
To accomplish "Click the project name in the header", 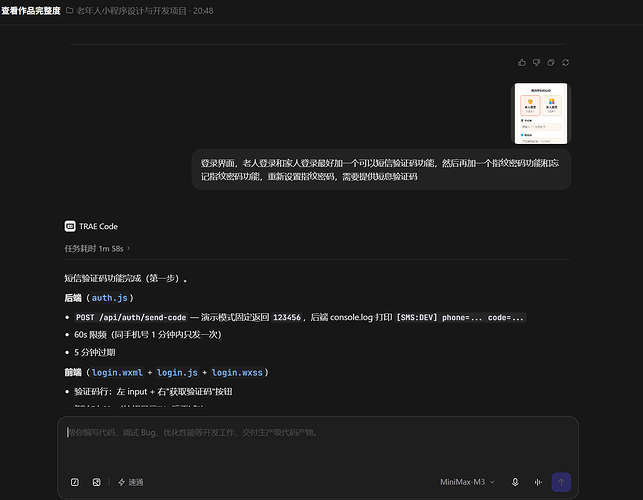I will (x=131, y=11).
